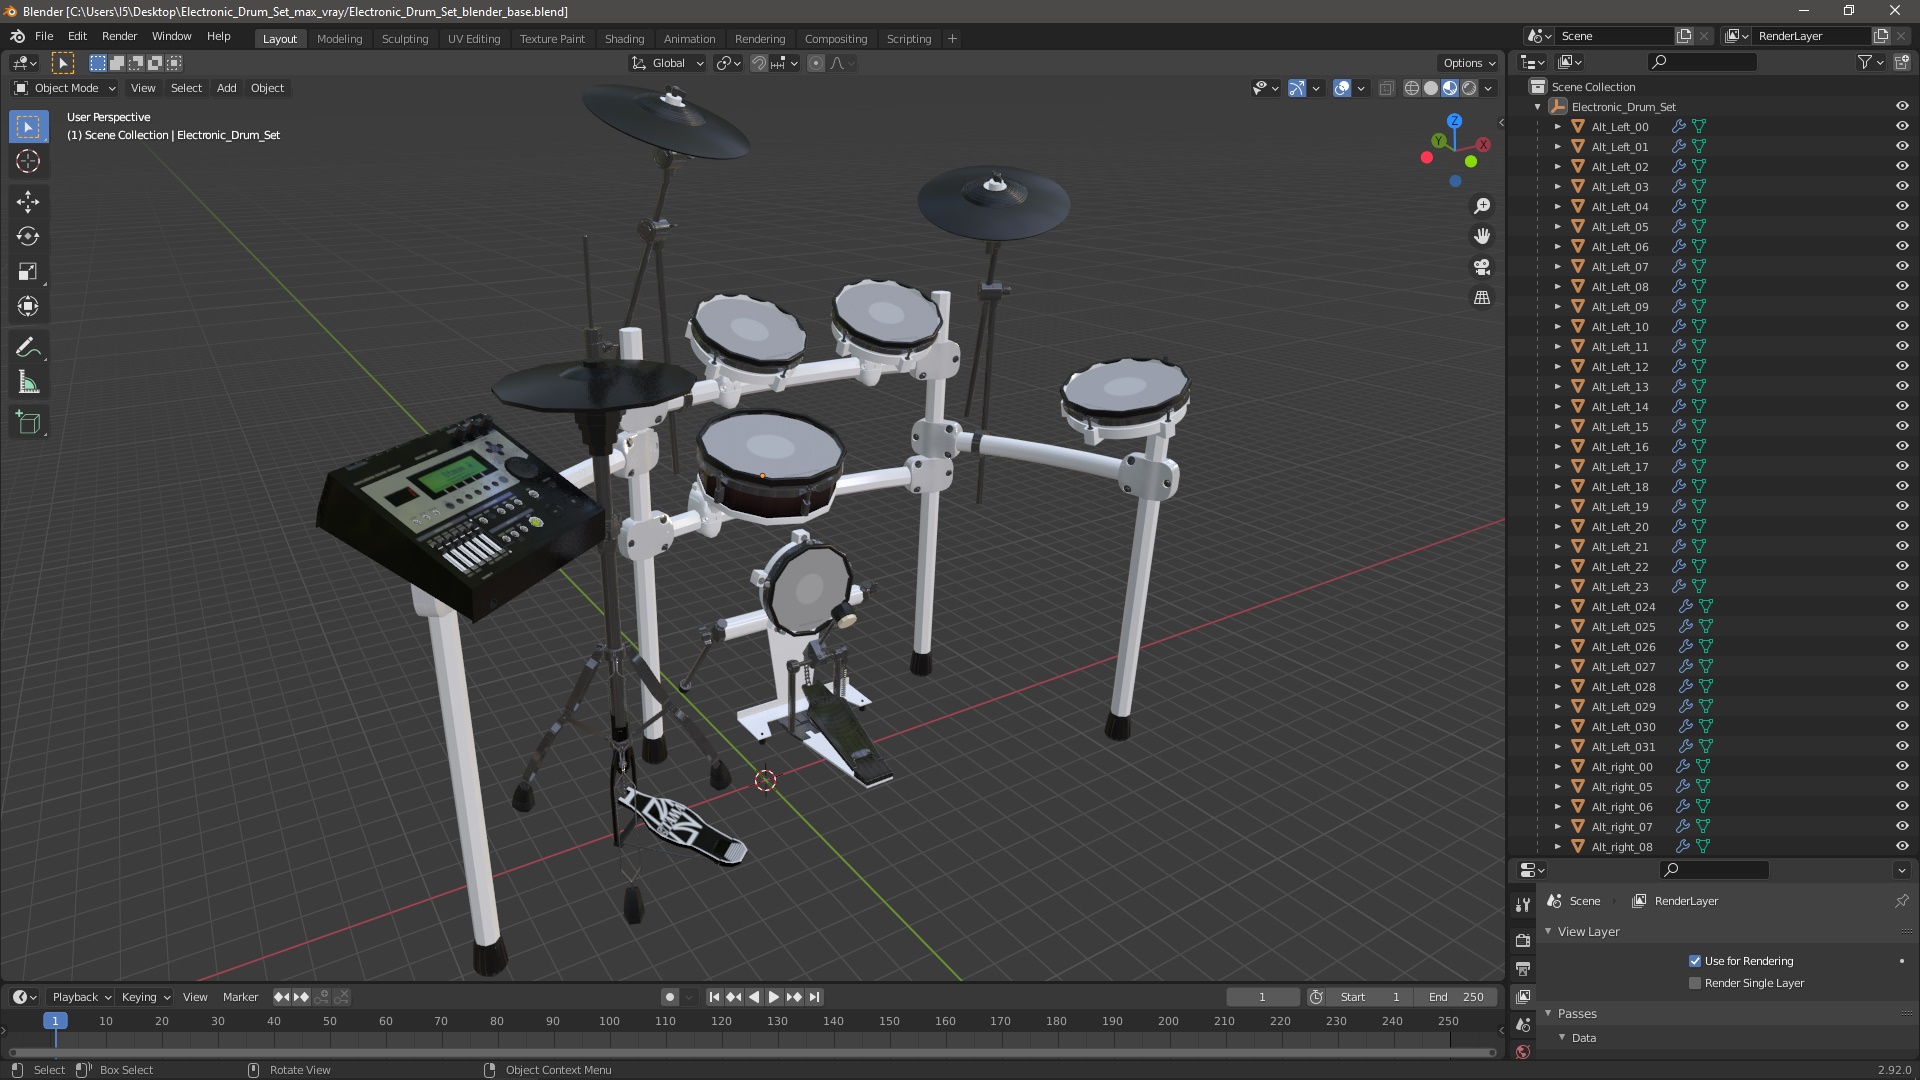Switch to the Shading workspace tab
The width and height of the screenshot is (1920, 1080).
[624, 39]
